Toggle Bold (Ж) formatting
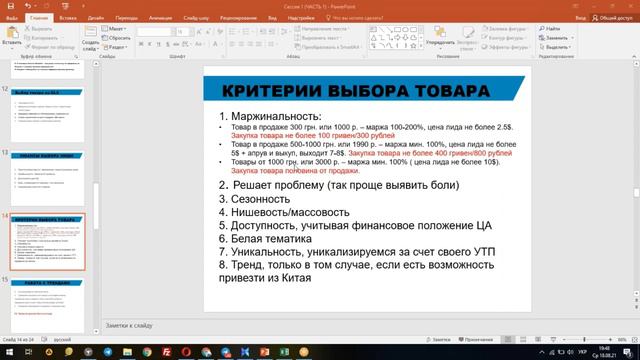Image resolution: width=640 pixels, height=360 pixels. point(141,44)
